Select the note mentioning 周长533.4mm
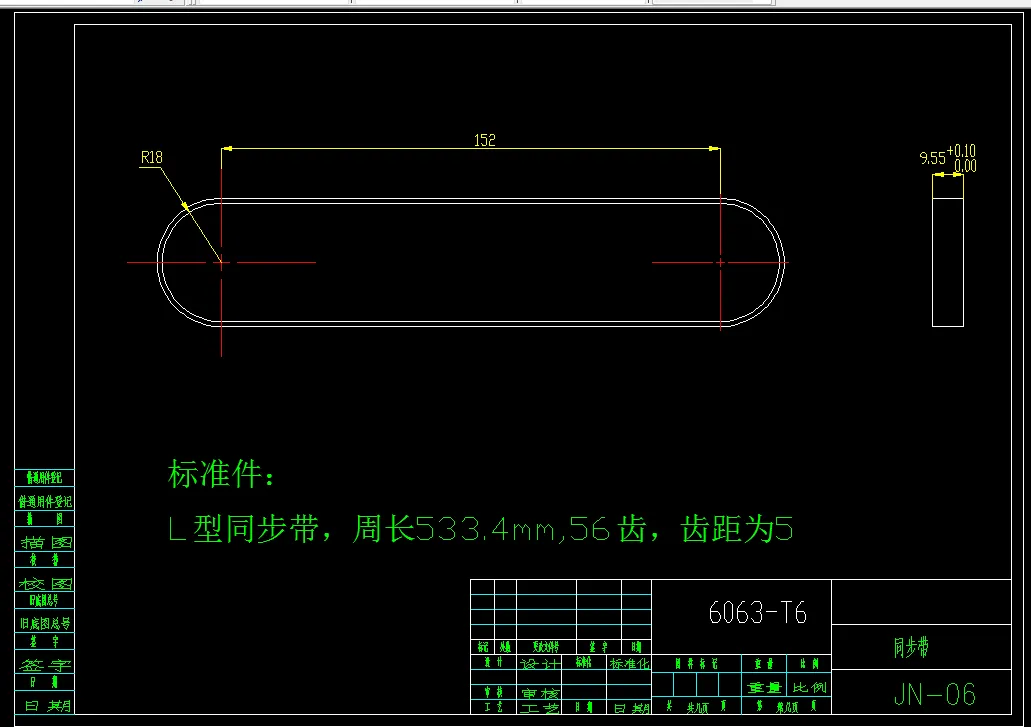The image size is (1031, 727). click(x=481, y=528)
